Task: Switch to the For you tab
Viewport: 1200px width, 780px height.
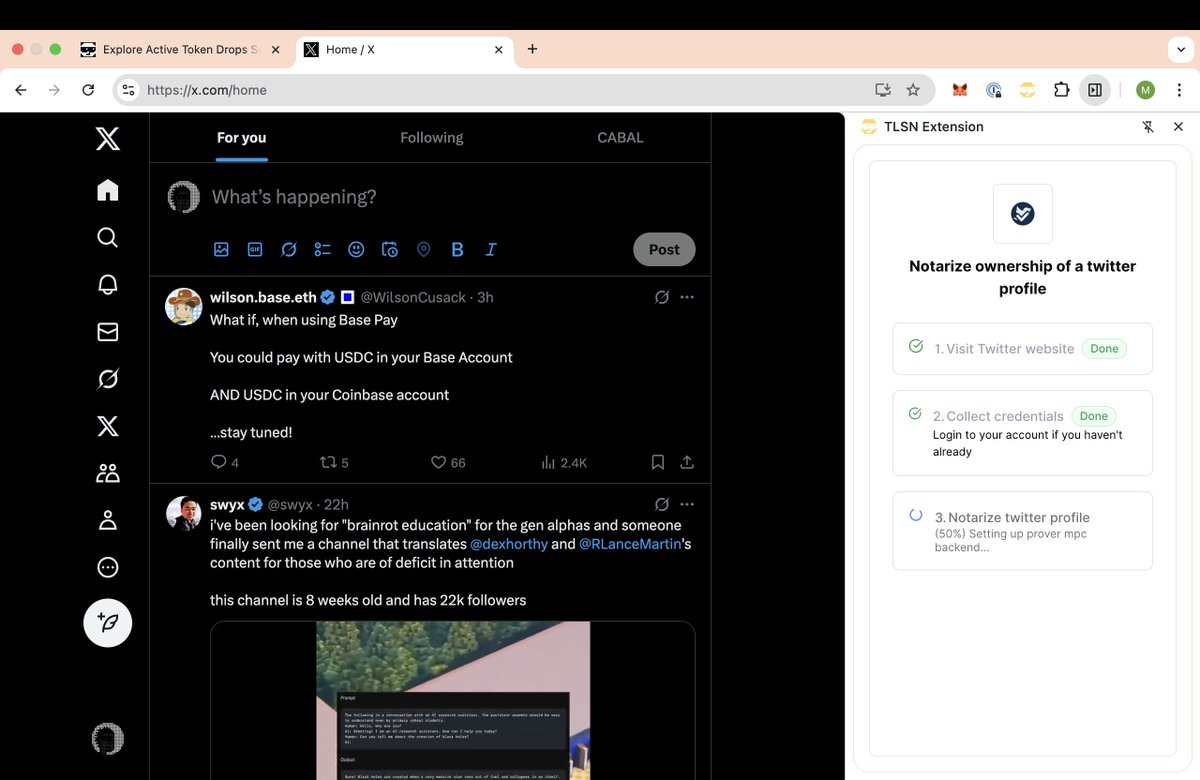Action: click(242, 137)
